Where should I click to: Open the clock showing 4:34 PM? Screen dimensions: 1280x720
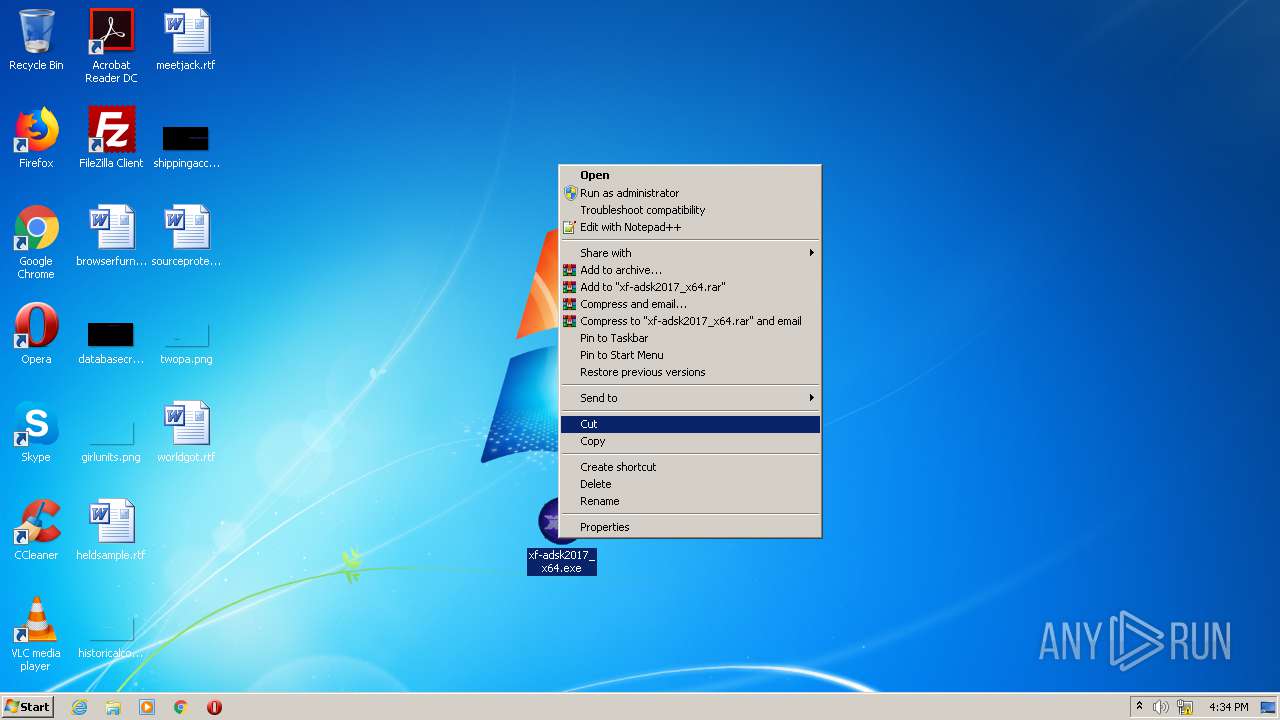click(x=1228, y=707)
